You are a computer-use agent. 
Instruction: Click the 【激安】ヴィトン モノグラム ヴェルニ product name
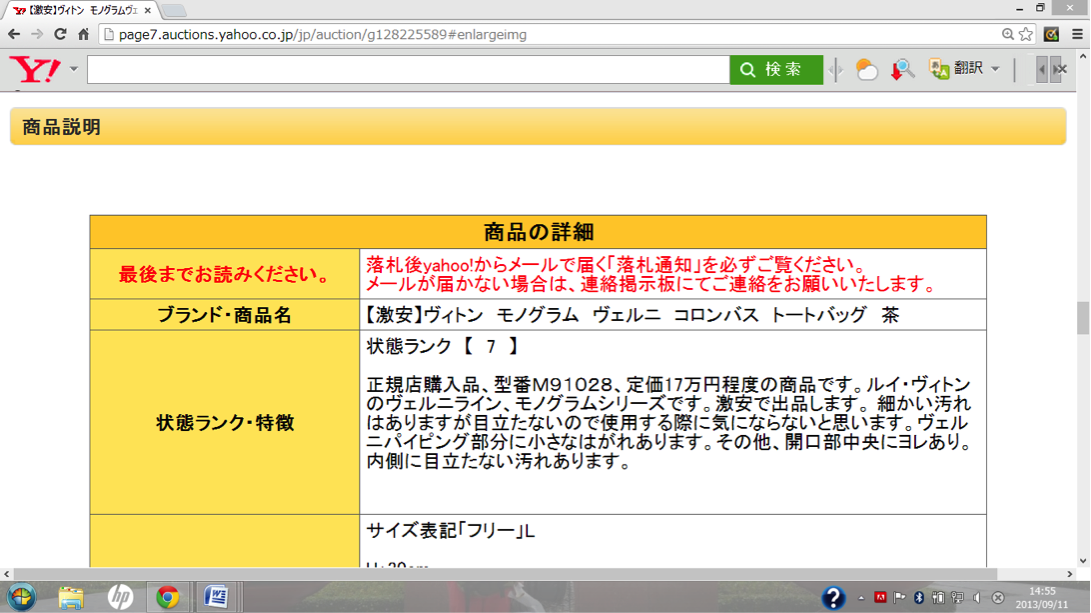click(632, 315)
